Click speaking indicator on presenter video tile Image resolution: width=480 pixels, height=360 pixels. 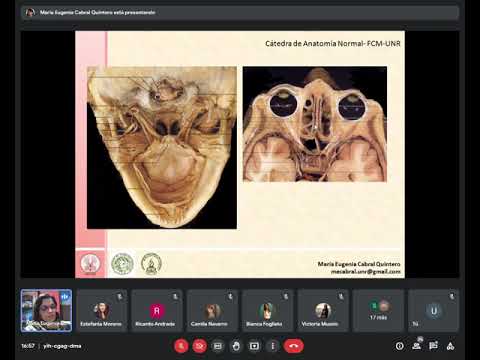coord(65,296)
